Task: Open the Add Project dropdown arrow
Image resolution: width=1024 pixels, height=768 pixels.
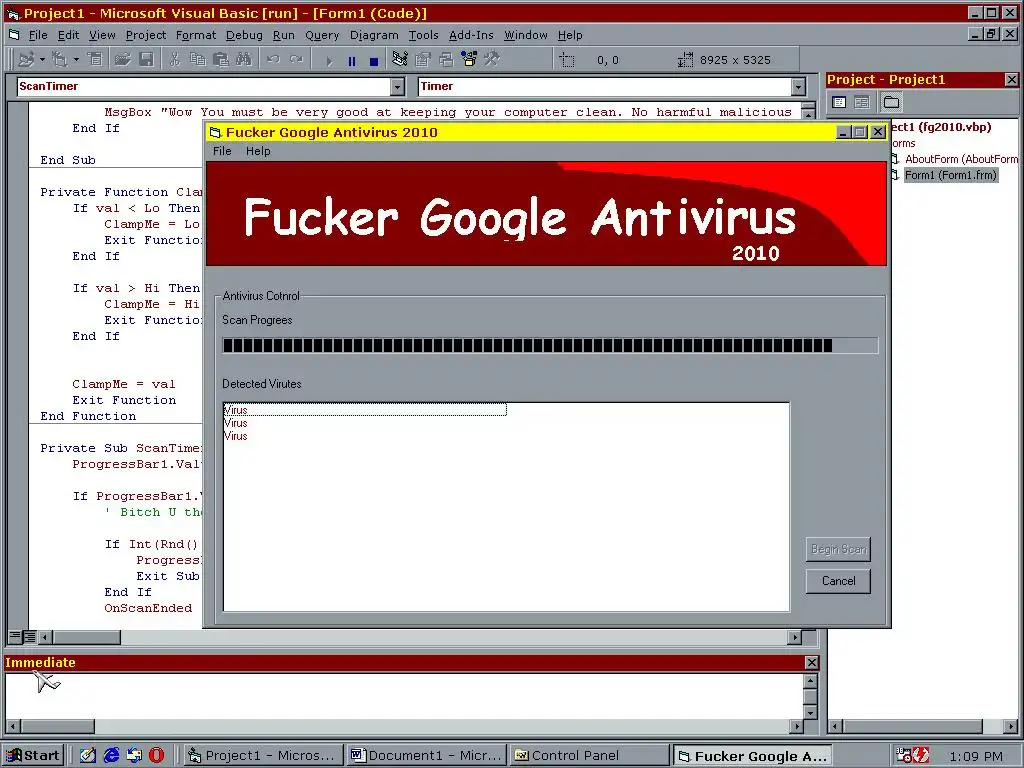Action: tap(42, 60)
